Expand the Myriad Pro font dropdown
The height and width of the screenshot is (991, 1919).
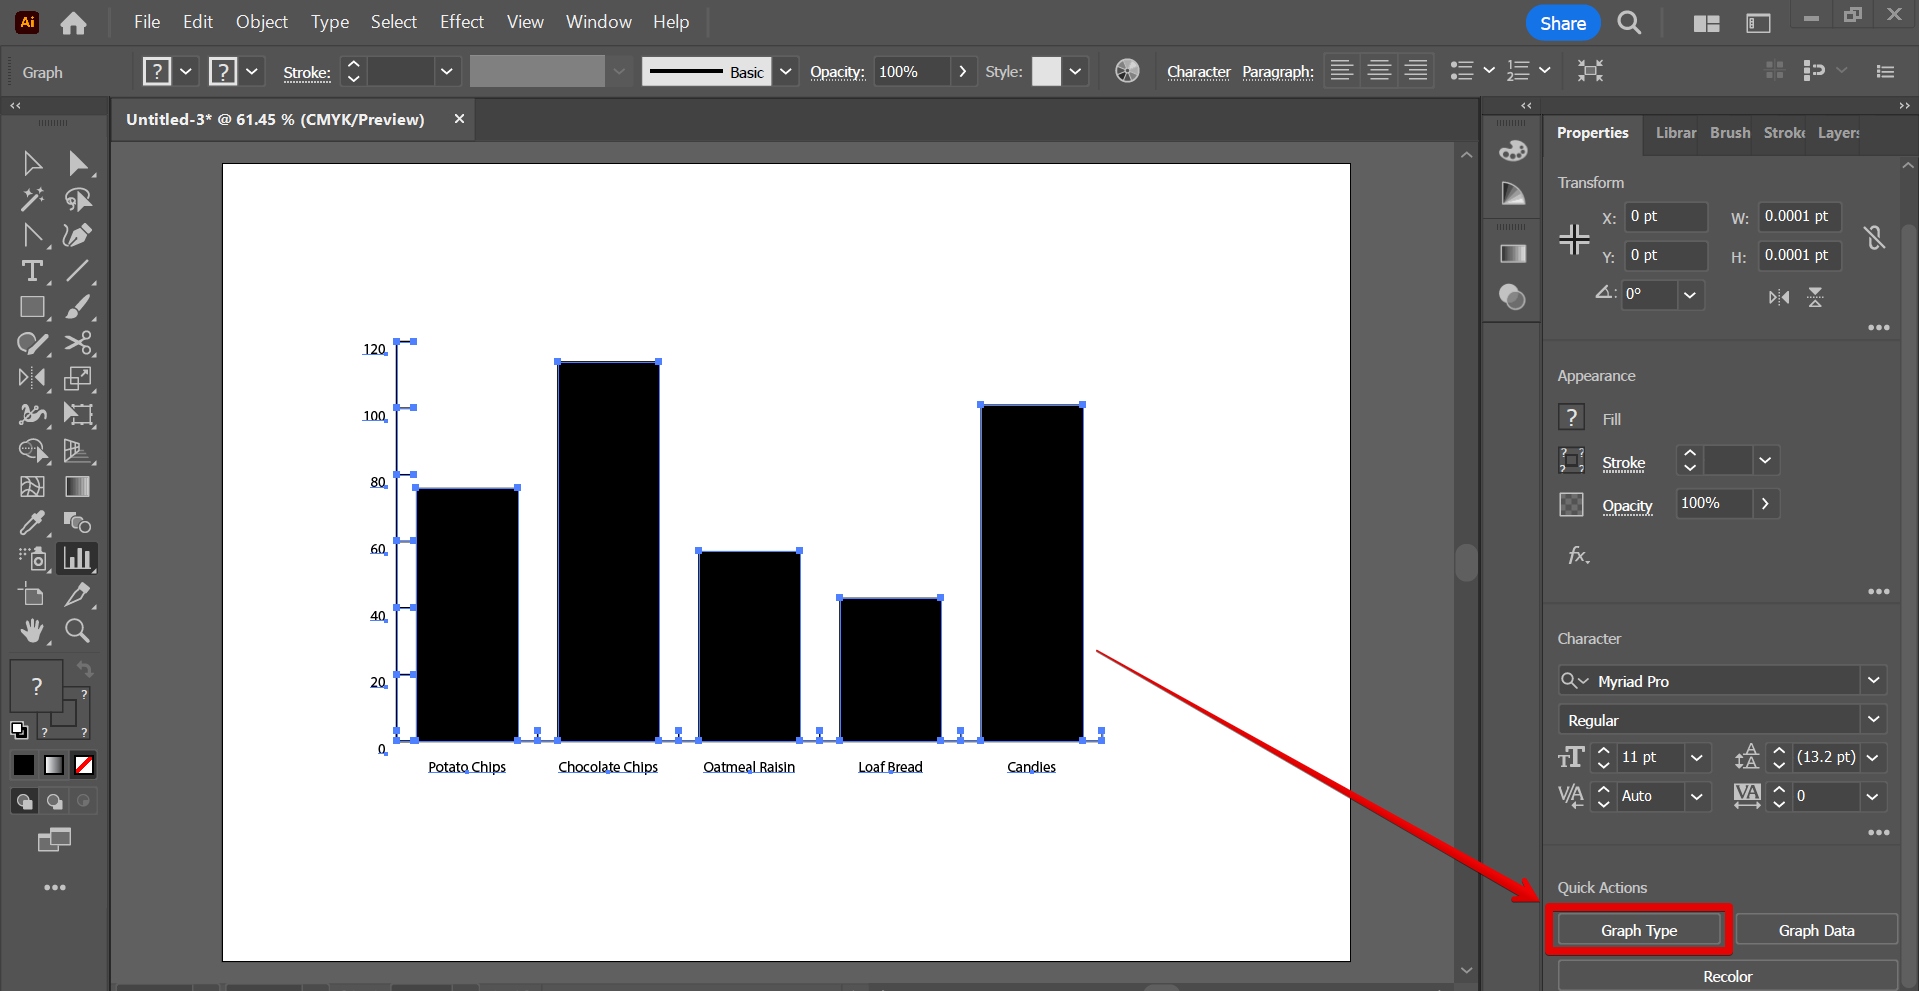point(1873,681)
